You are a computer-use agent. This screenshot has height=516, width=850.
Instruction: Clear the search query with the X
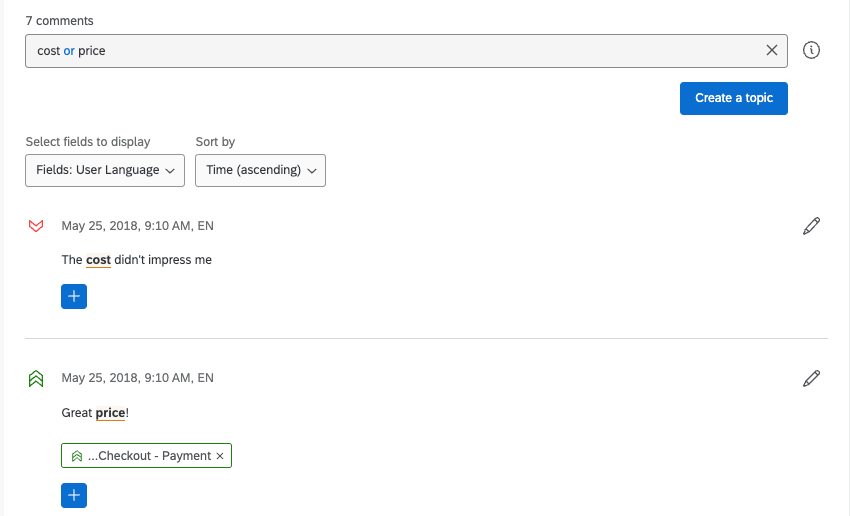[772, 50]
